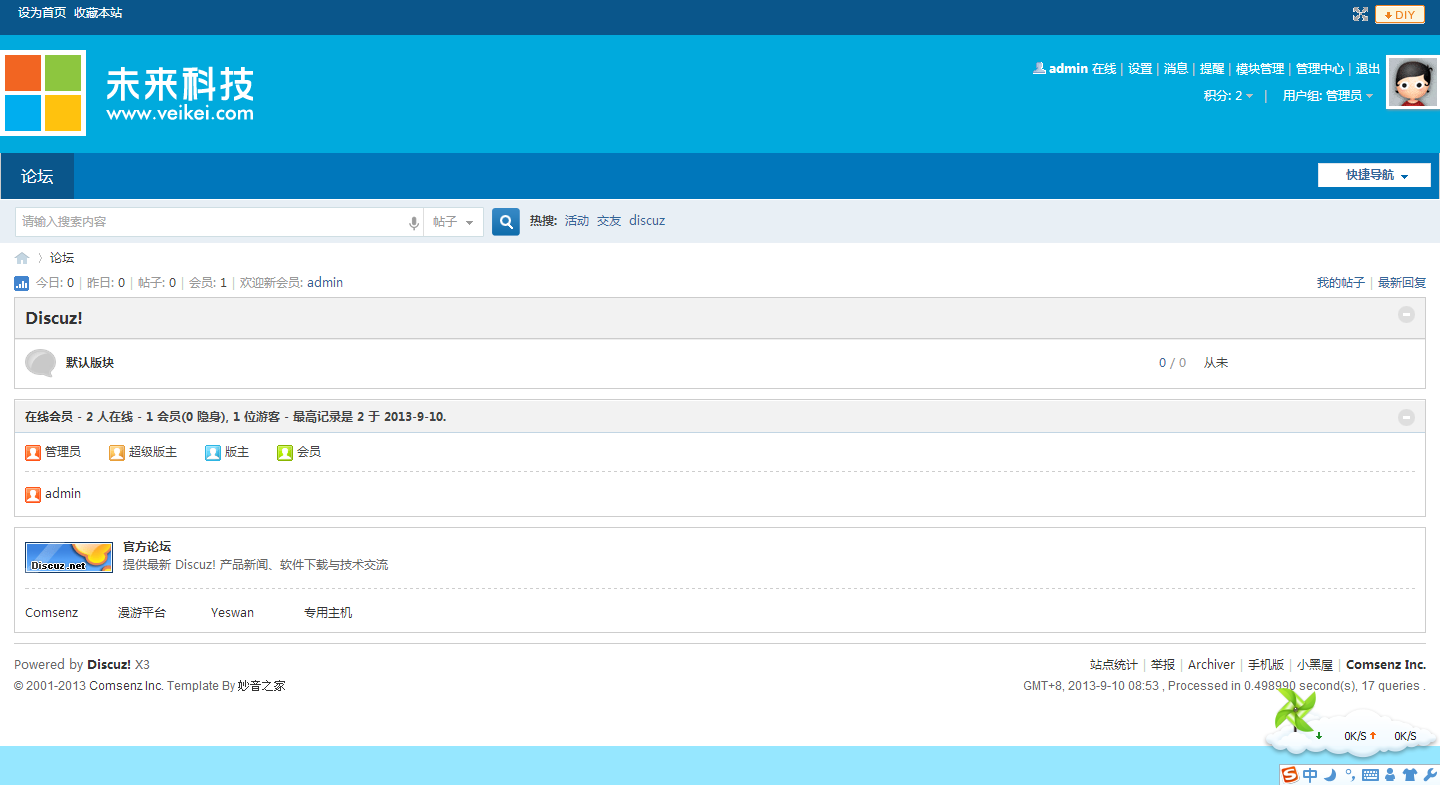Click Discuz! in the Powered by footer
The width and height of the screenshot is (1440, 785).
[109, 665]
